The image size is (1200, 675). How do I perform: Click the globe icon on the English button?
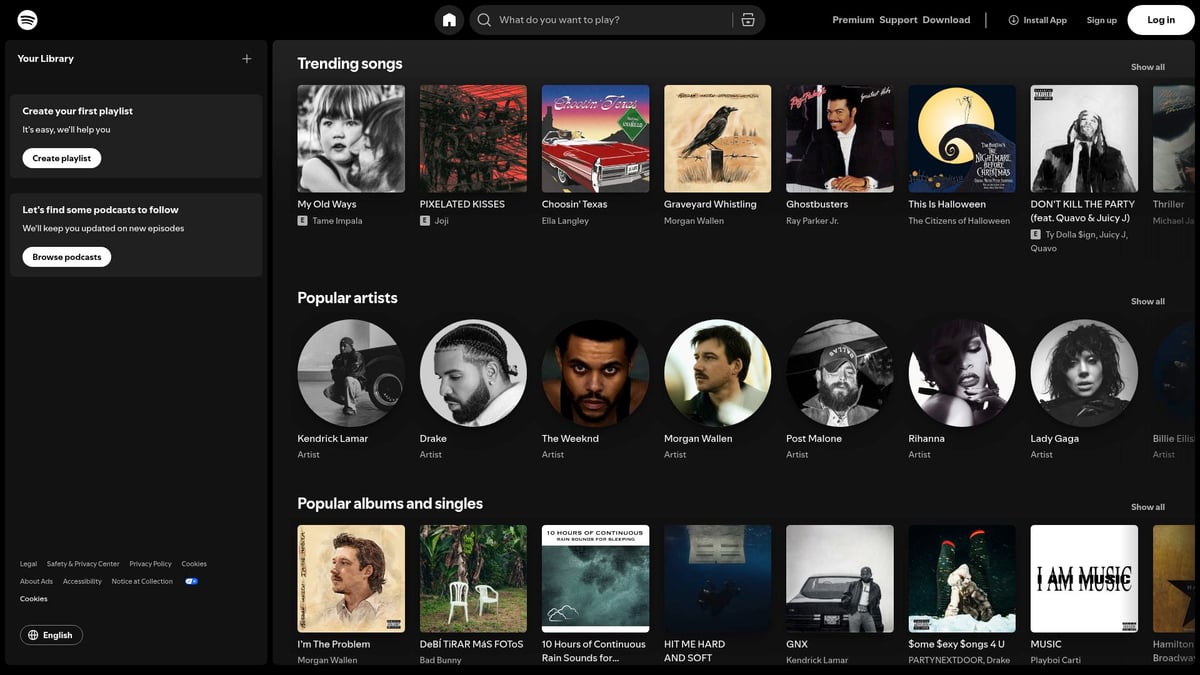33,634
